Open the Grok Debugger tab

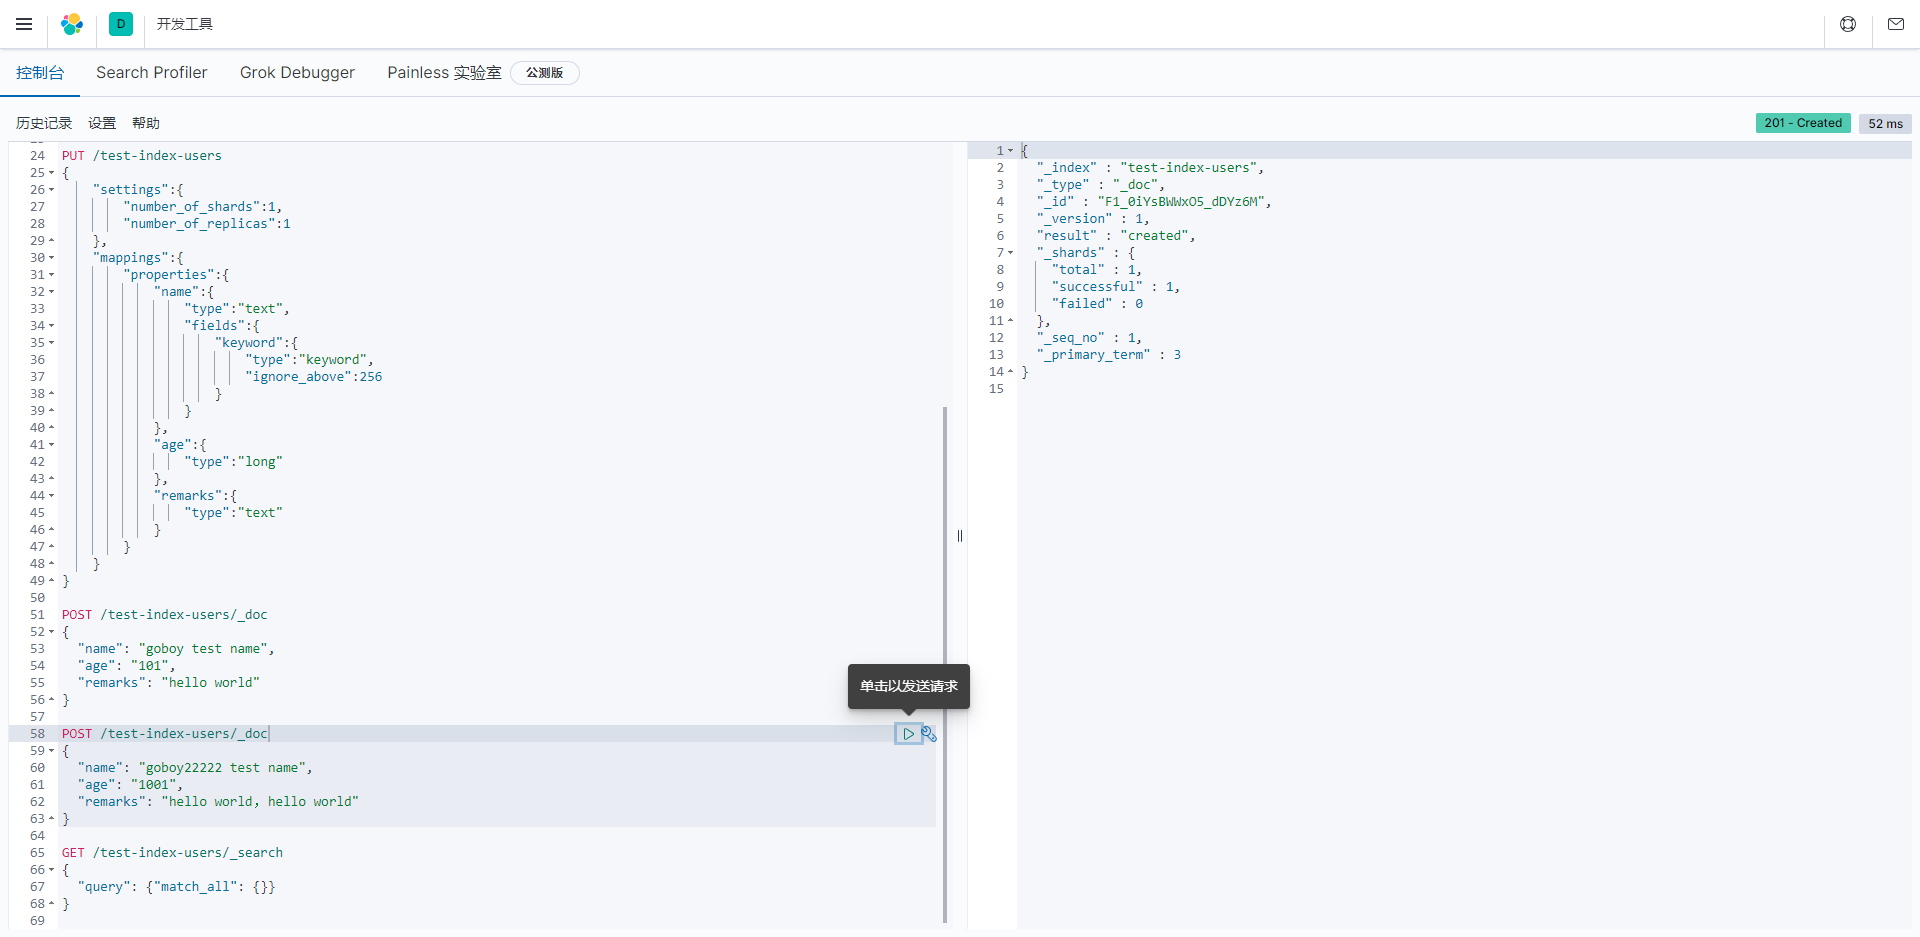(297, 73)
